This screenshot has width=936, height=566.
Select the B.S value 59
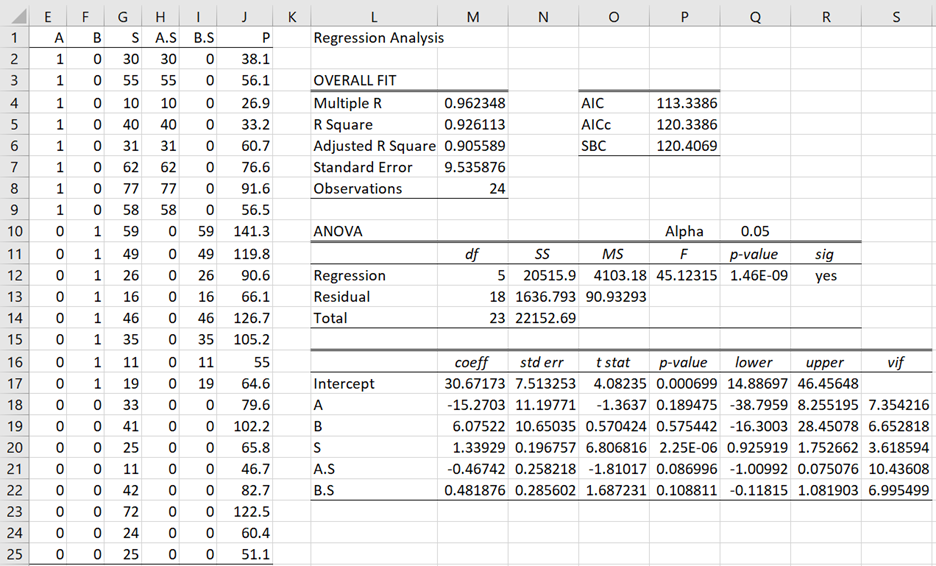pyautogui.click(x=198, y=231)
